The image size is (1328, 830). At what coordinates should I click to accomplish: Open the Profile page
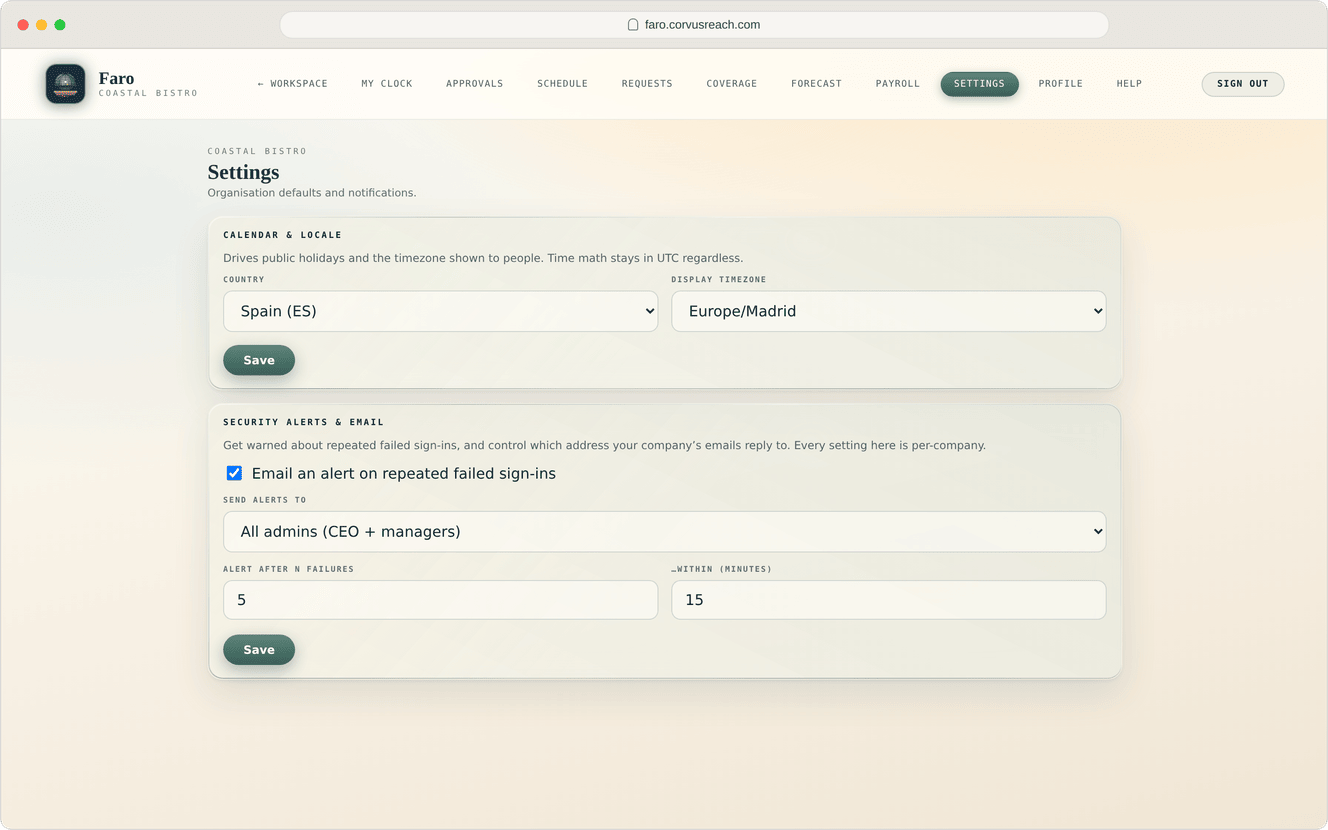[1061, 84]
